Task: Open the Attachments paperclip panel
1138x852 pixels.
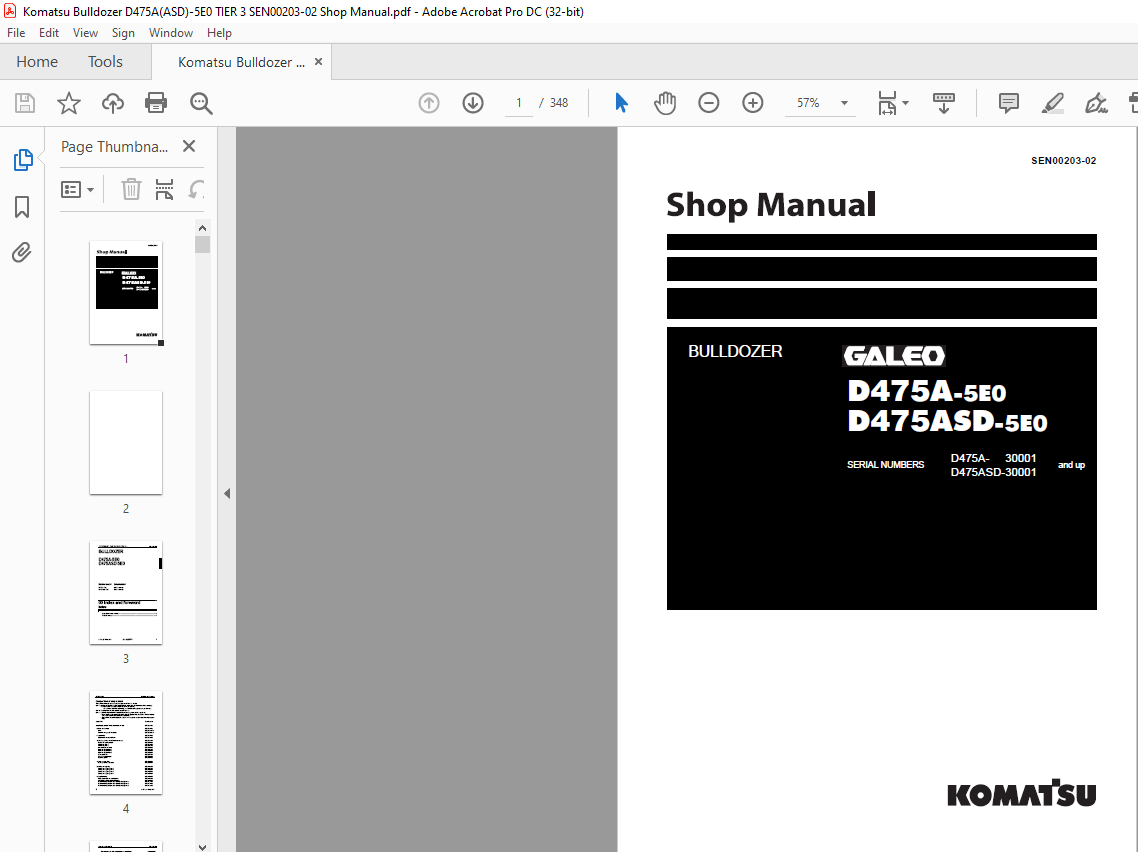Action: coord(22,253)
